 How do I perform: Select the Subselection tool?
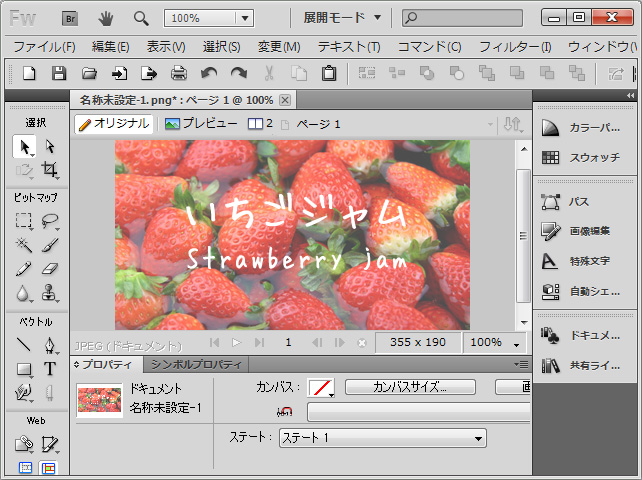(50, 146)
